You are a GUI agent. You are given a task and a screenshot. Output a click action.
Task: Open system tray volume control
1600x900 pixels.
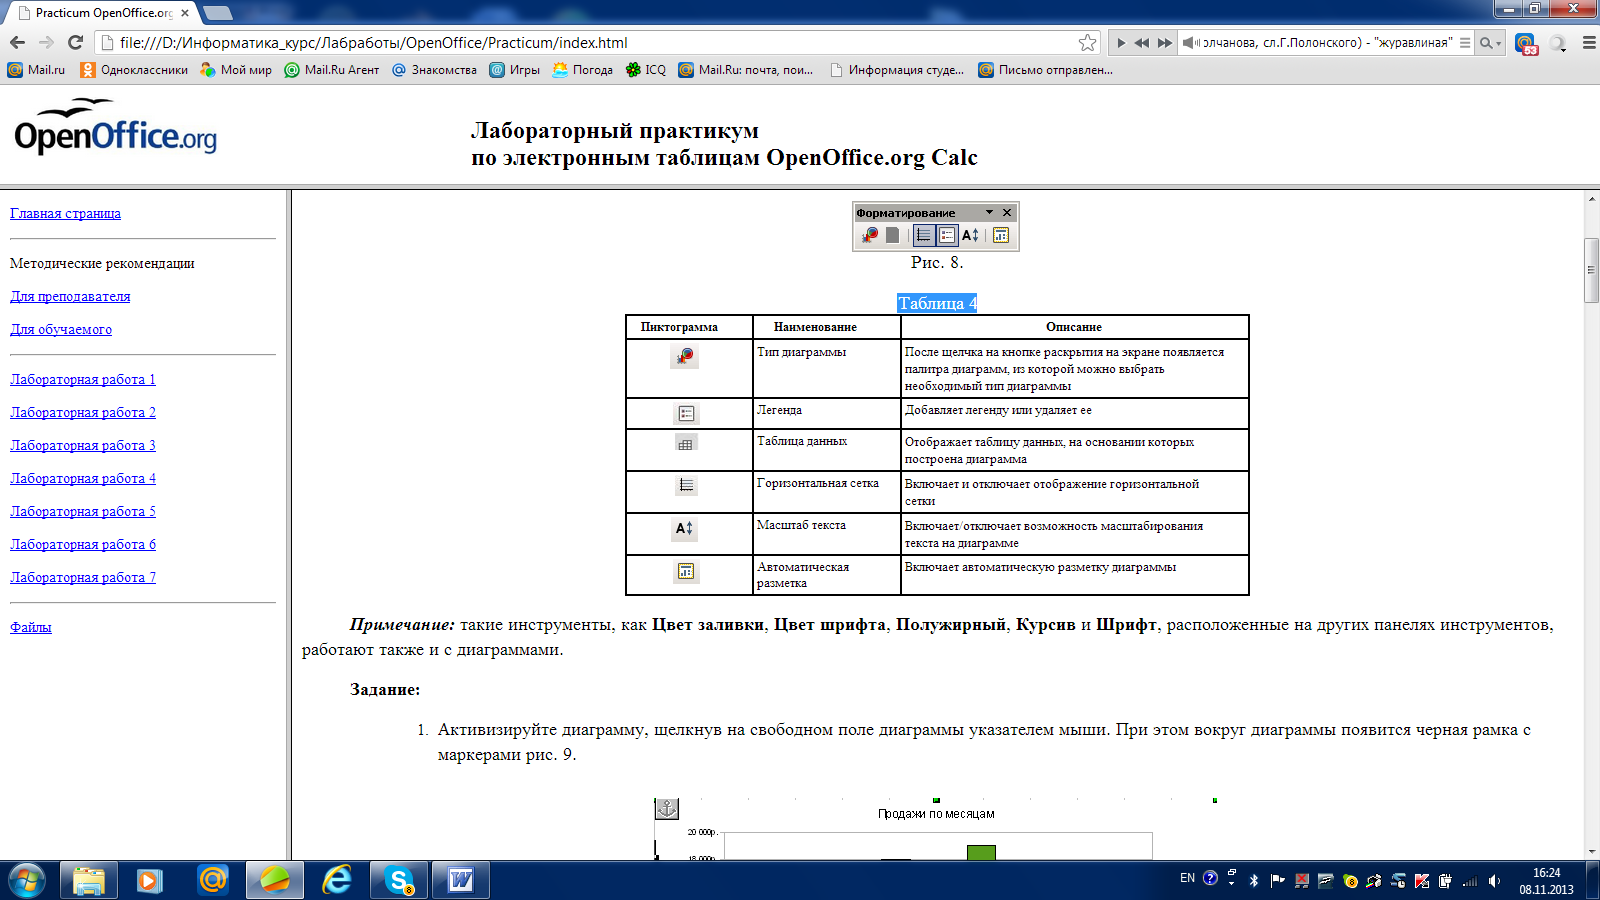pos(1494,881)
